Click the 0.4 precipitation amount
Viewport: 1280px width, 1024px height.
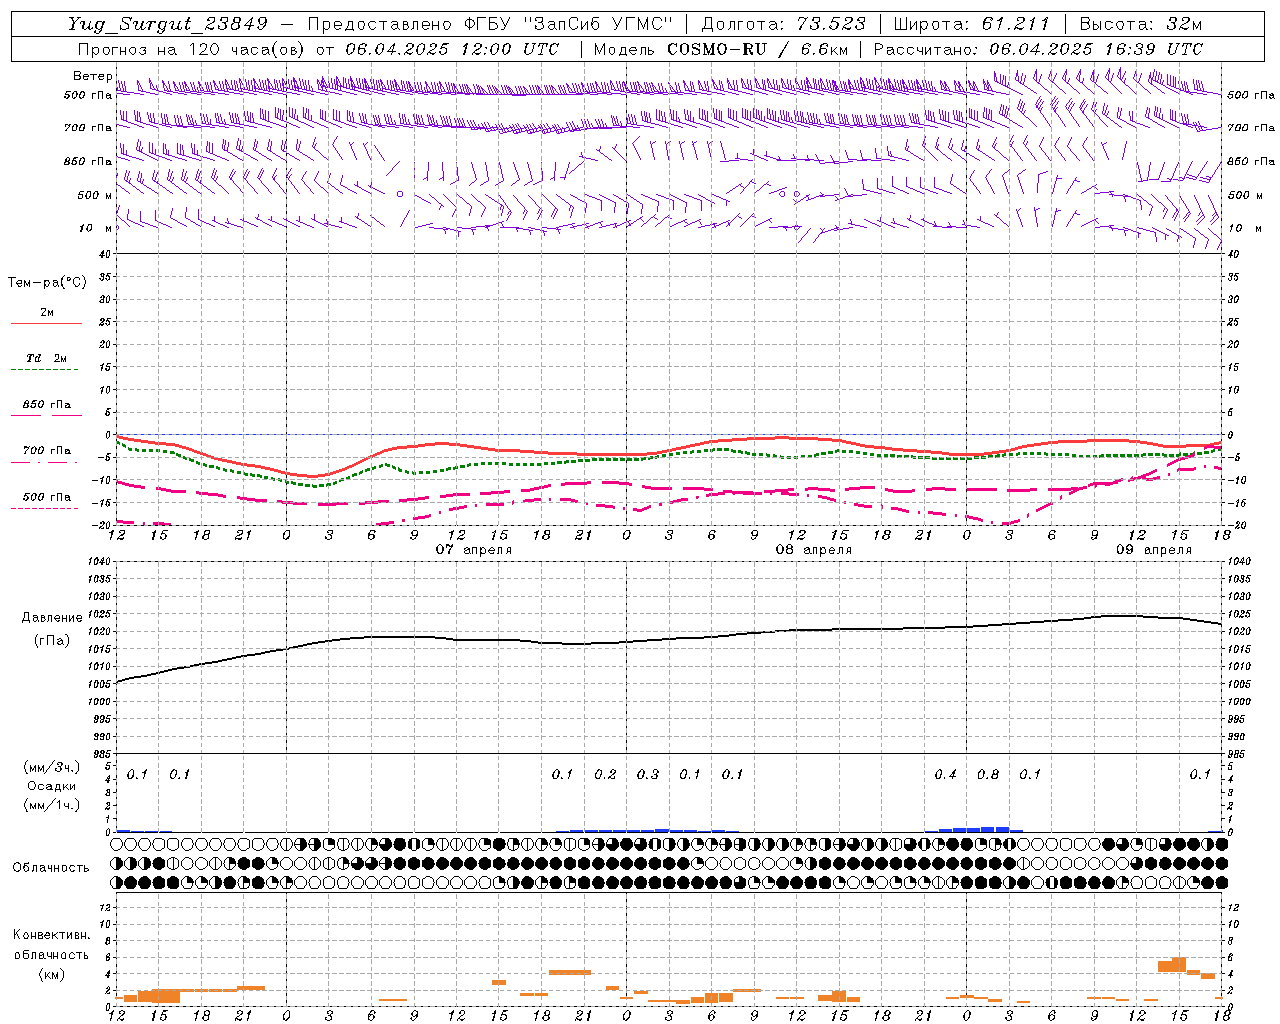tap(945, 774)
